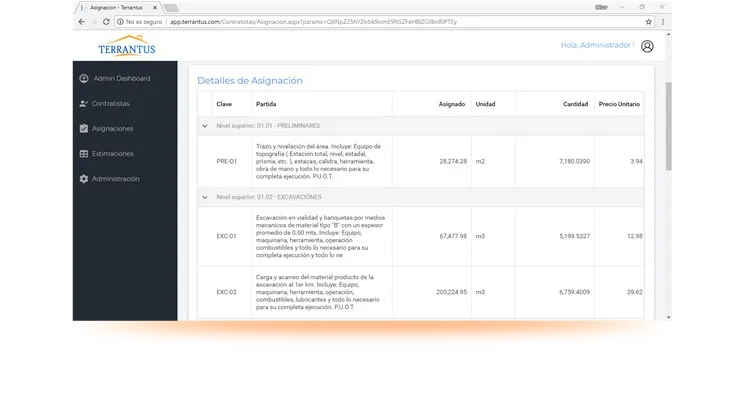Click asignado value 28,274.28
743x404 pixels.
(x=453, y=162)
